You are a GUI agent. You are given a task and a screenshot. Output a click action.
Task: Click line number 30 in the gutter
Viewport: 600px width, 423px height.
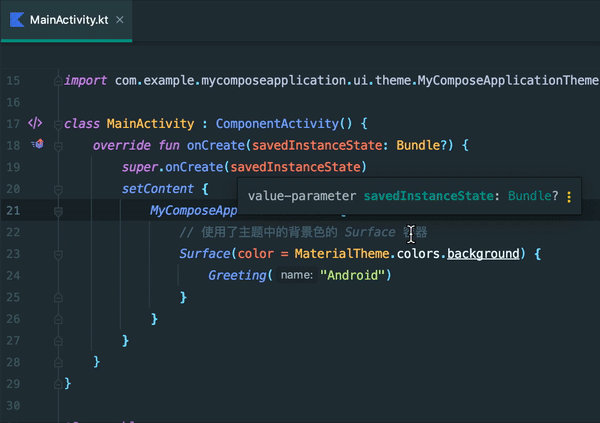tap(13, 405)
